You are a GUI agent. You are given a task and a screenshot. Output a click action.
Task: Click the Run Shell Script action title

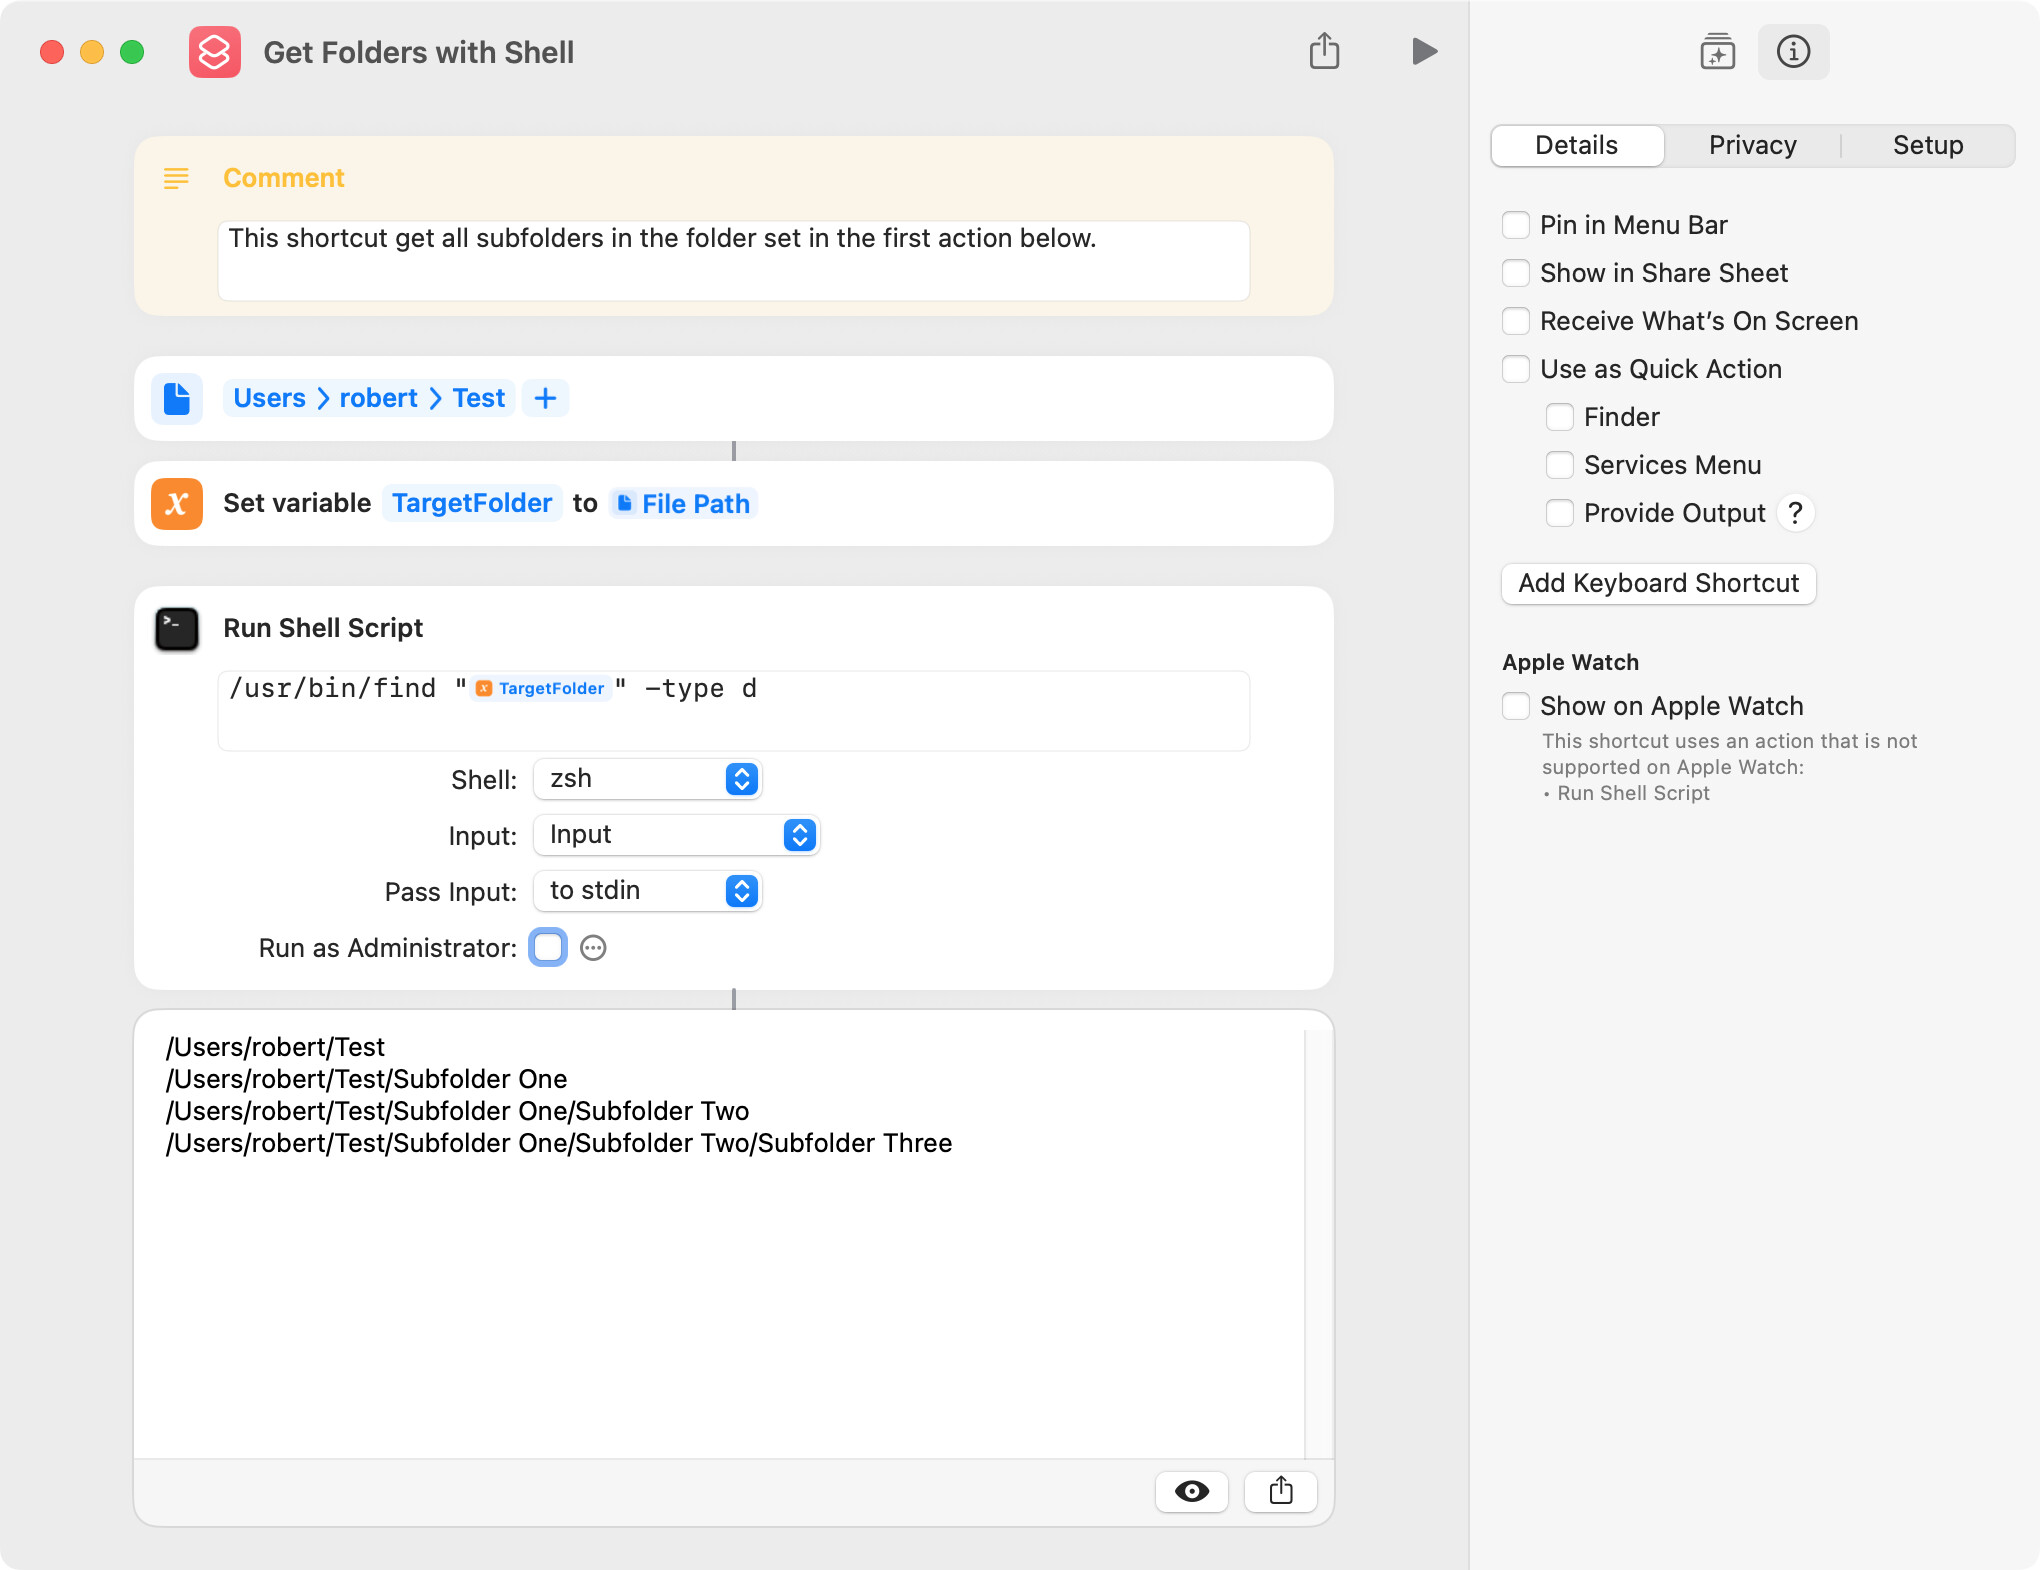pyautogui.click(x=323, y=628)
